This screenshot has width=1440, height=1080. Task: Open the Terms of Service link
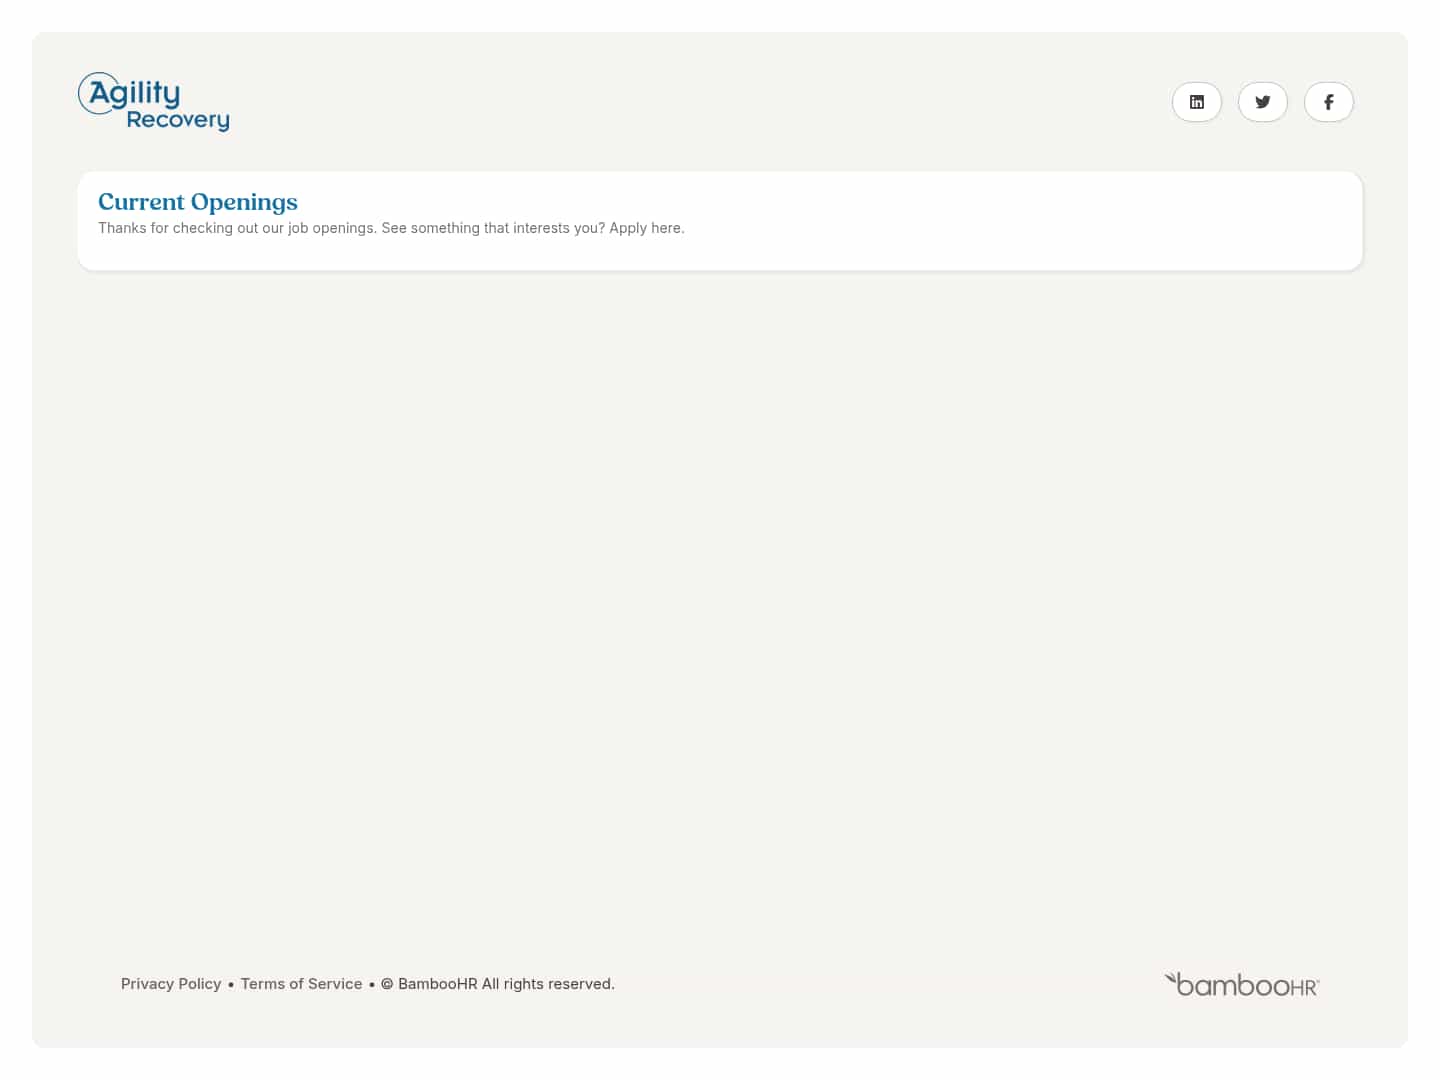[x=301, y=984]
